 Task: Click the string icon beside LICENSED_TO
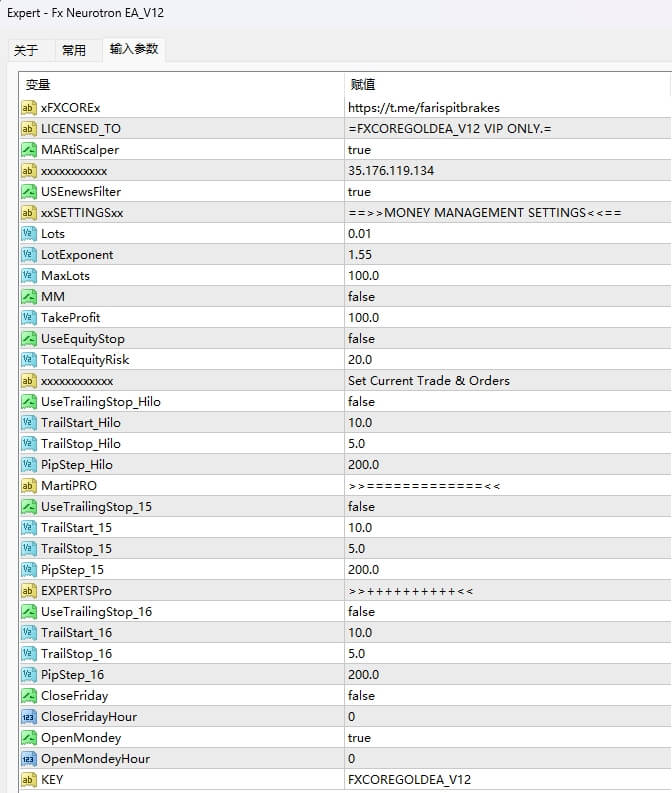pyautogui.click(x=29, y=129)
